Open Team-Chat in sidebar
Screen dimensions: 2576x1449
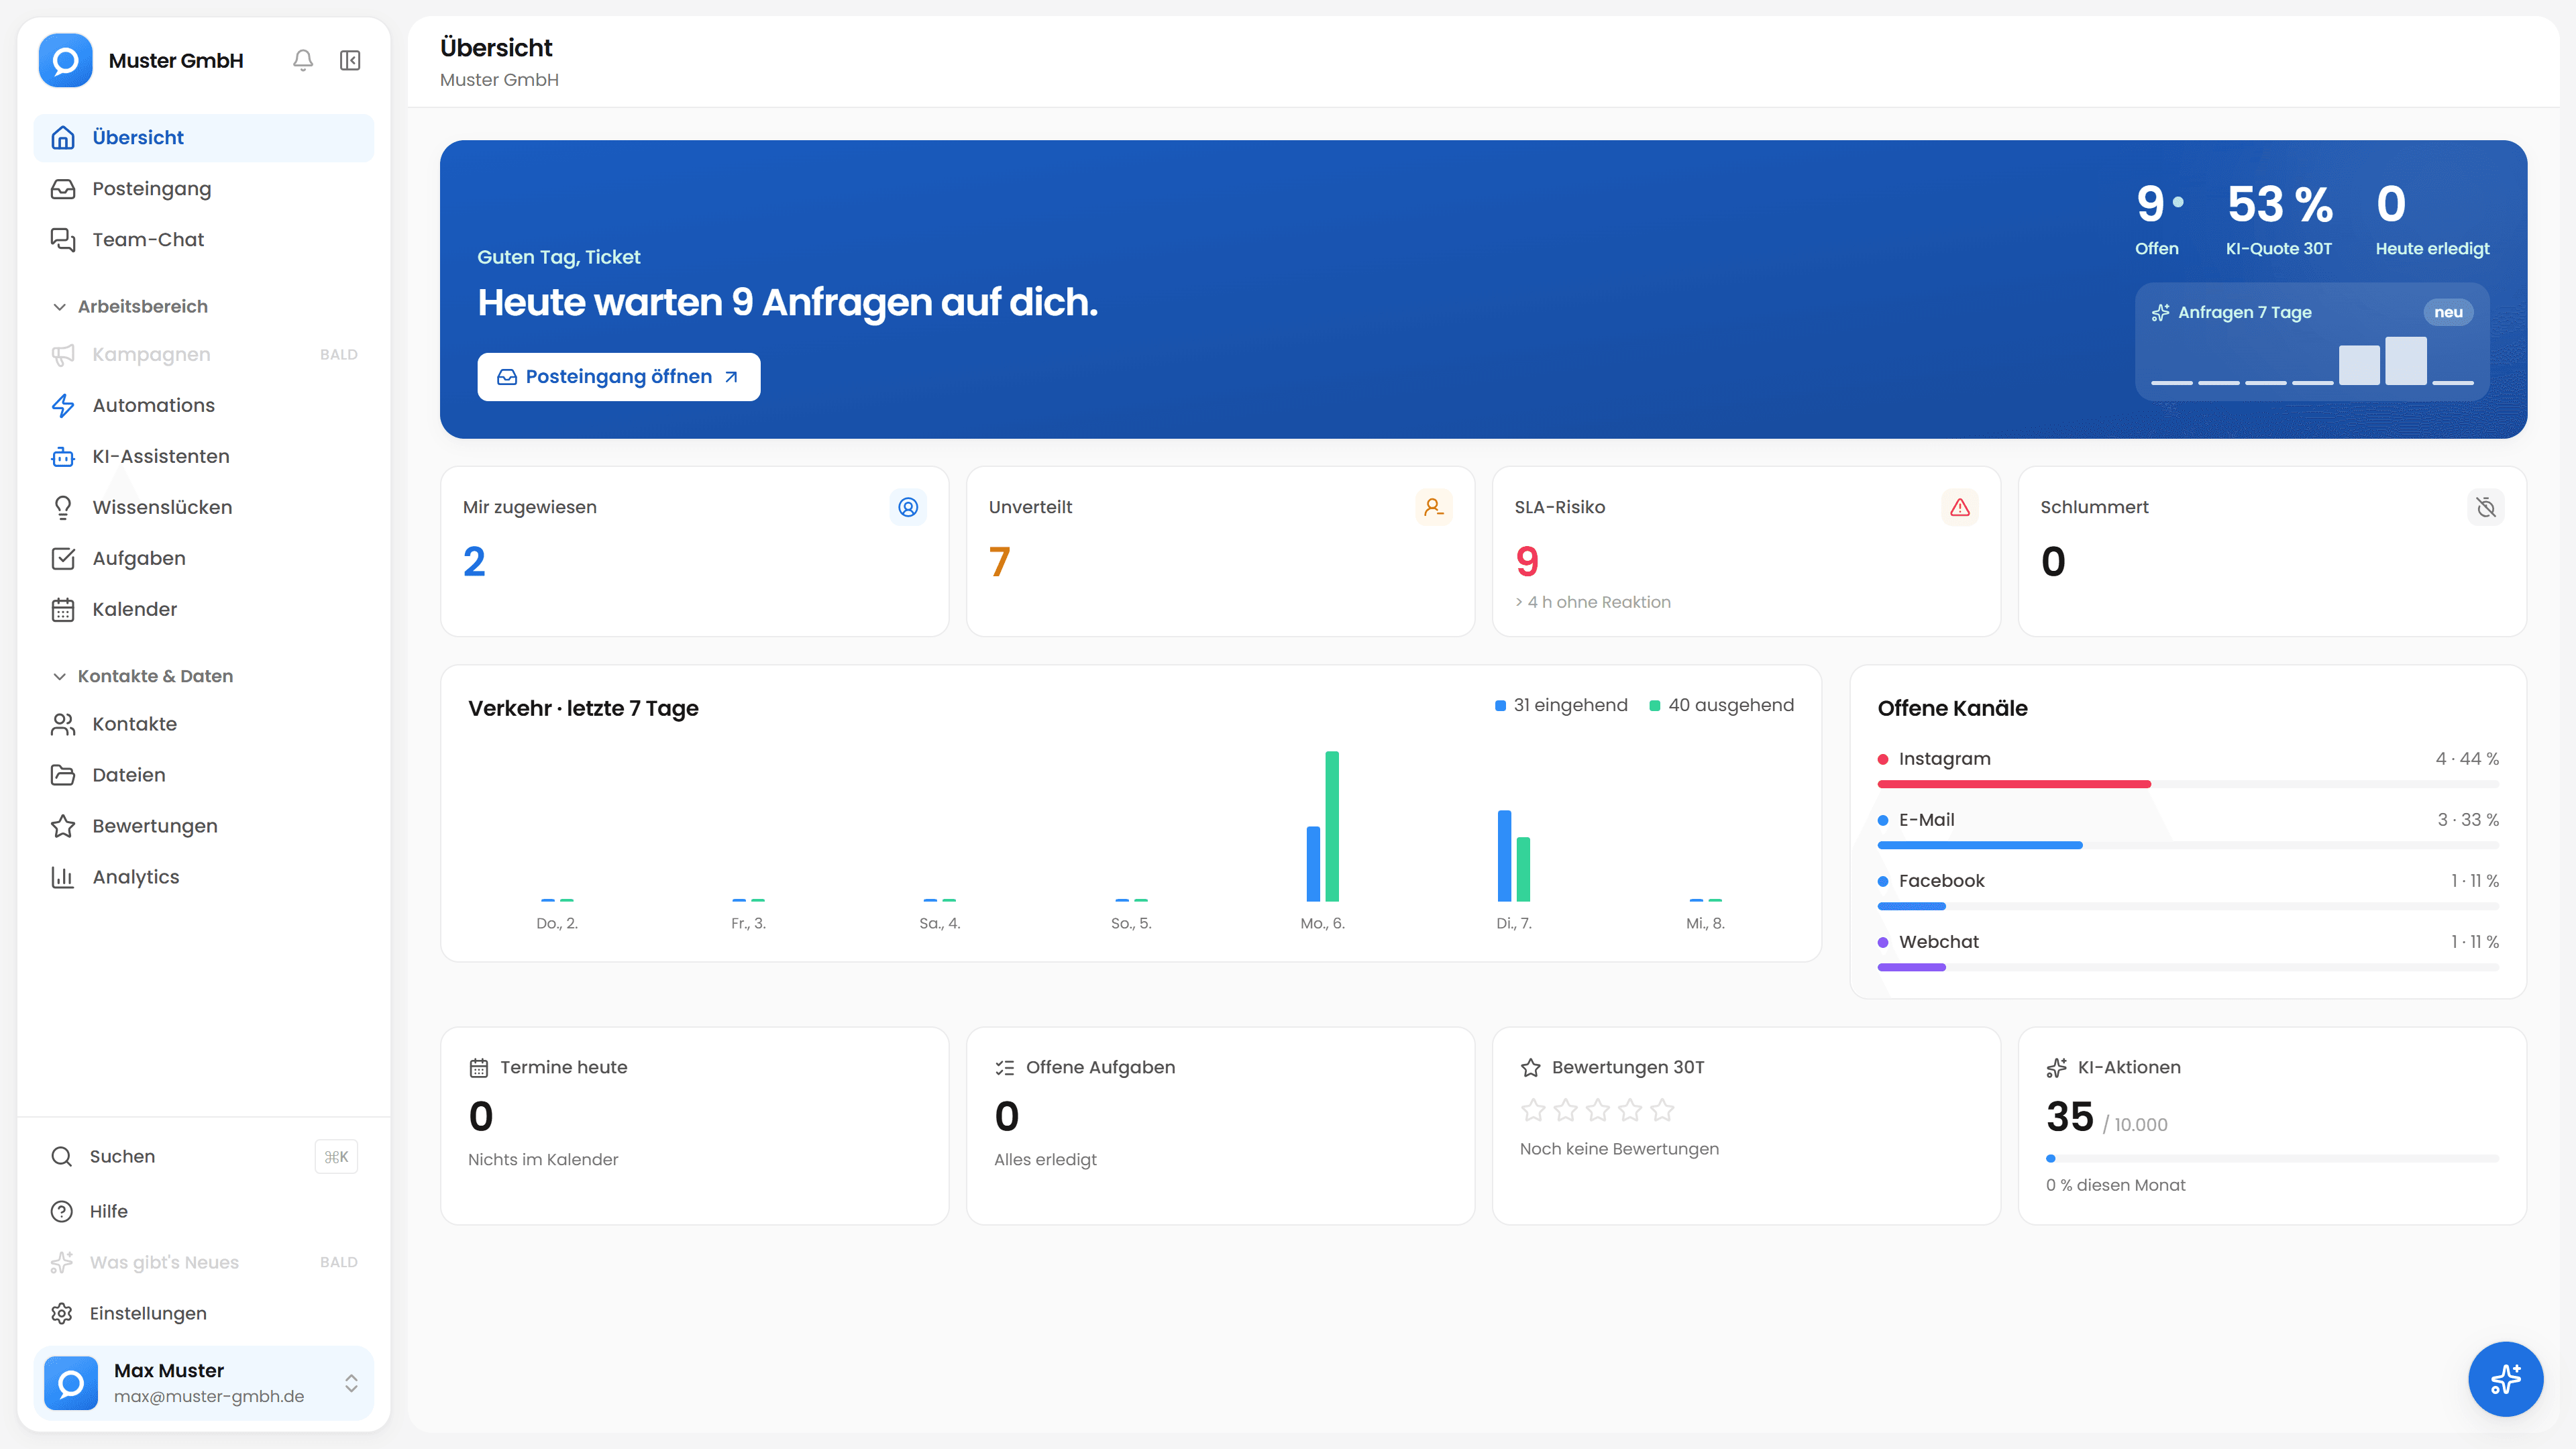(204, 239)
